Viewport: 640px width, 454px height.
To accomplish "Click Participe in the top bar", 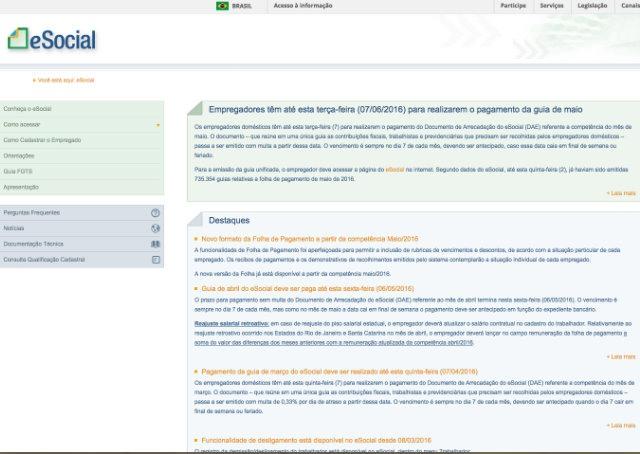I will [513, 6].
